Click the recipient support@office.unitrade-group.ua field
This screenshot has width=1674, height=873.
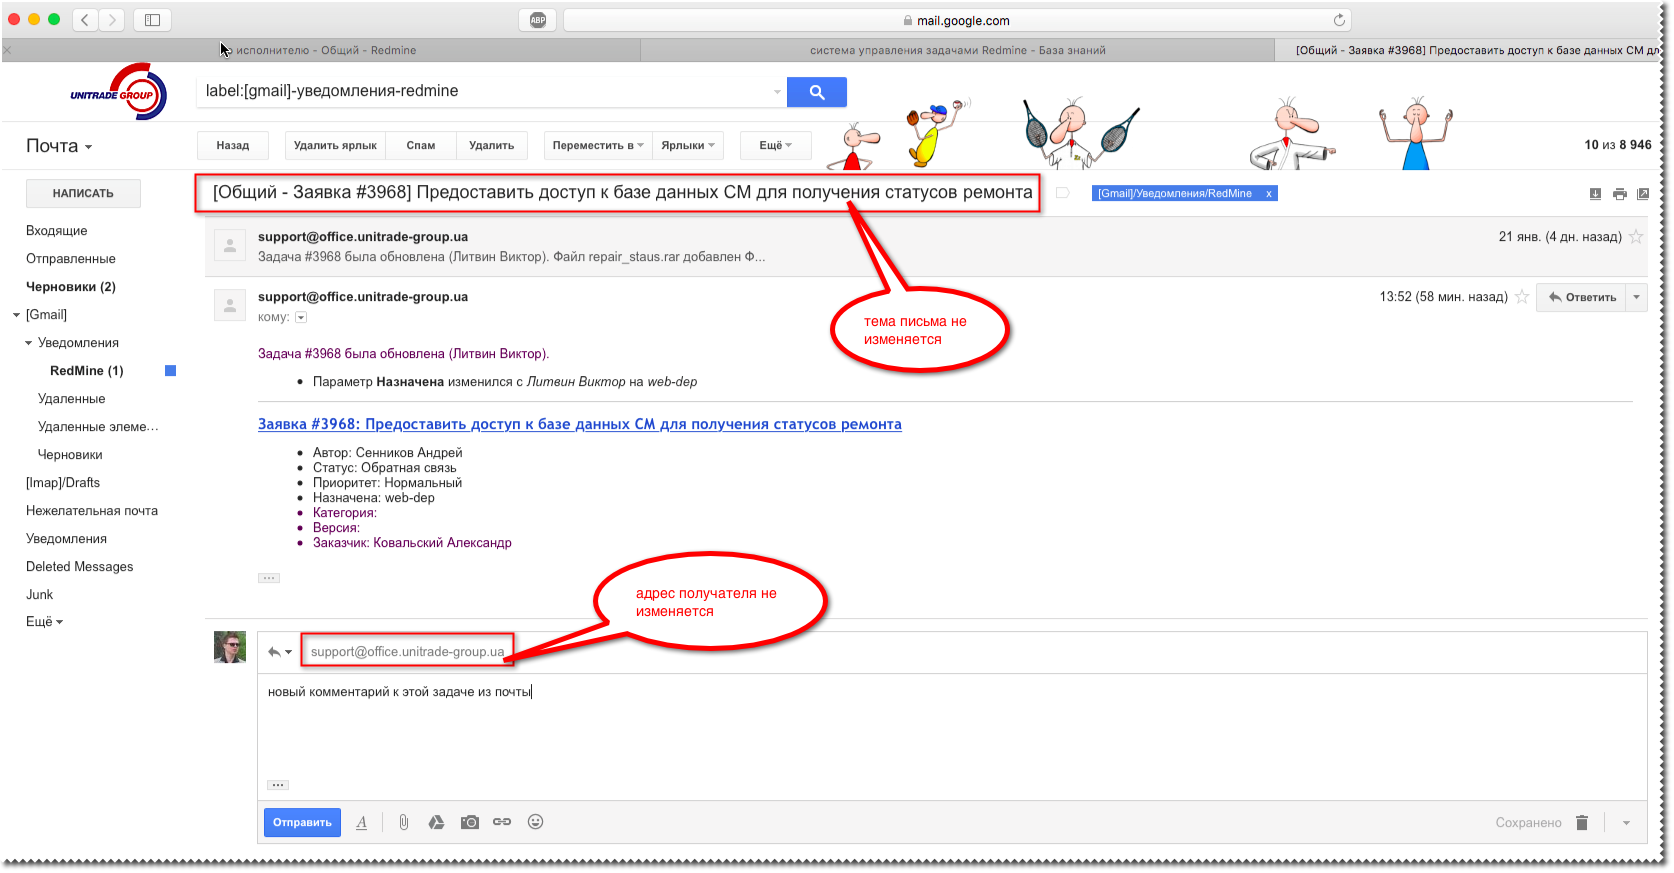pyautogui.click(x=407, y=652)
